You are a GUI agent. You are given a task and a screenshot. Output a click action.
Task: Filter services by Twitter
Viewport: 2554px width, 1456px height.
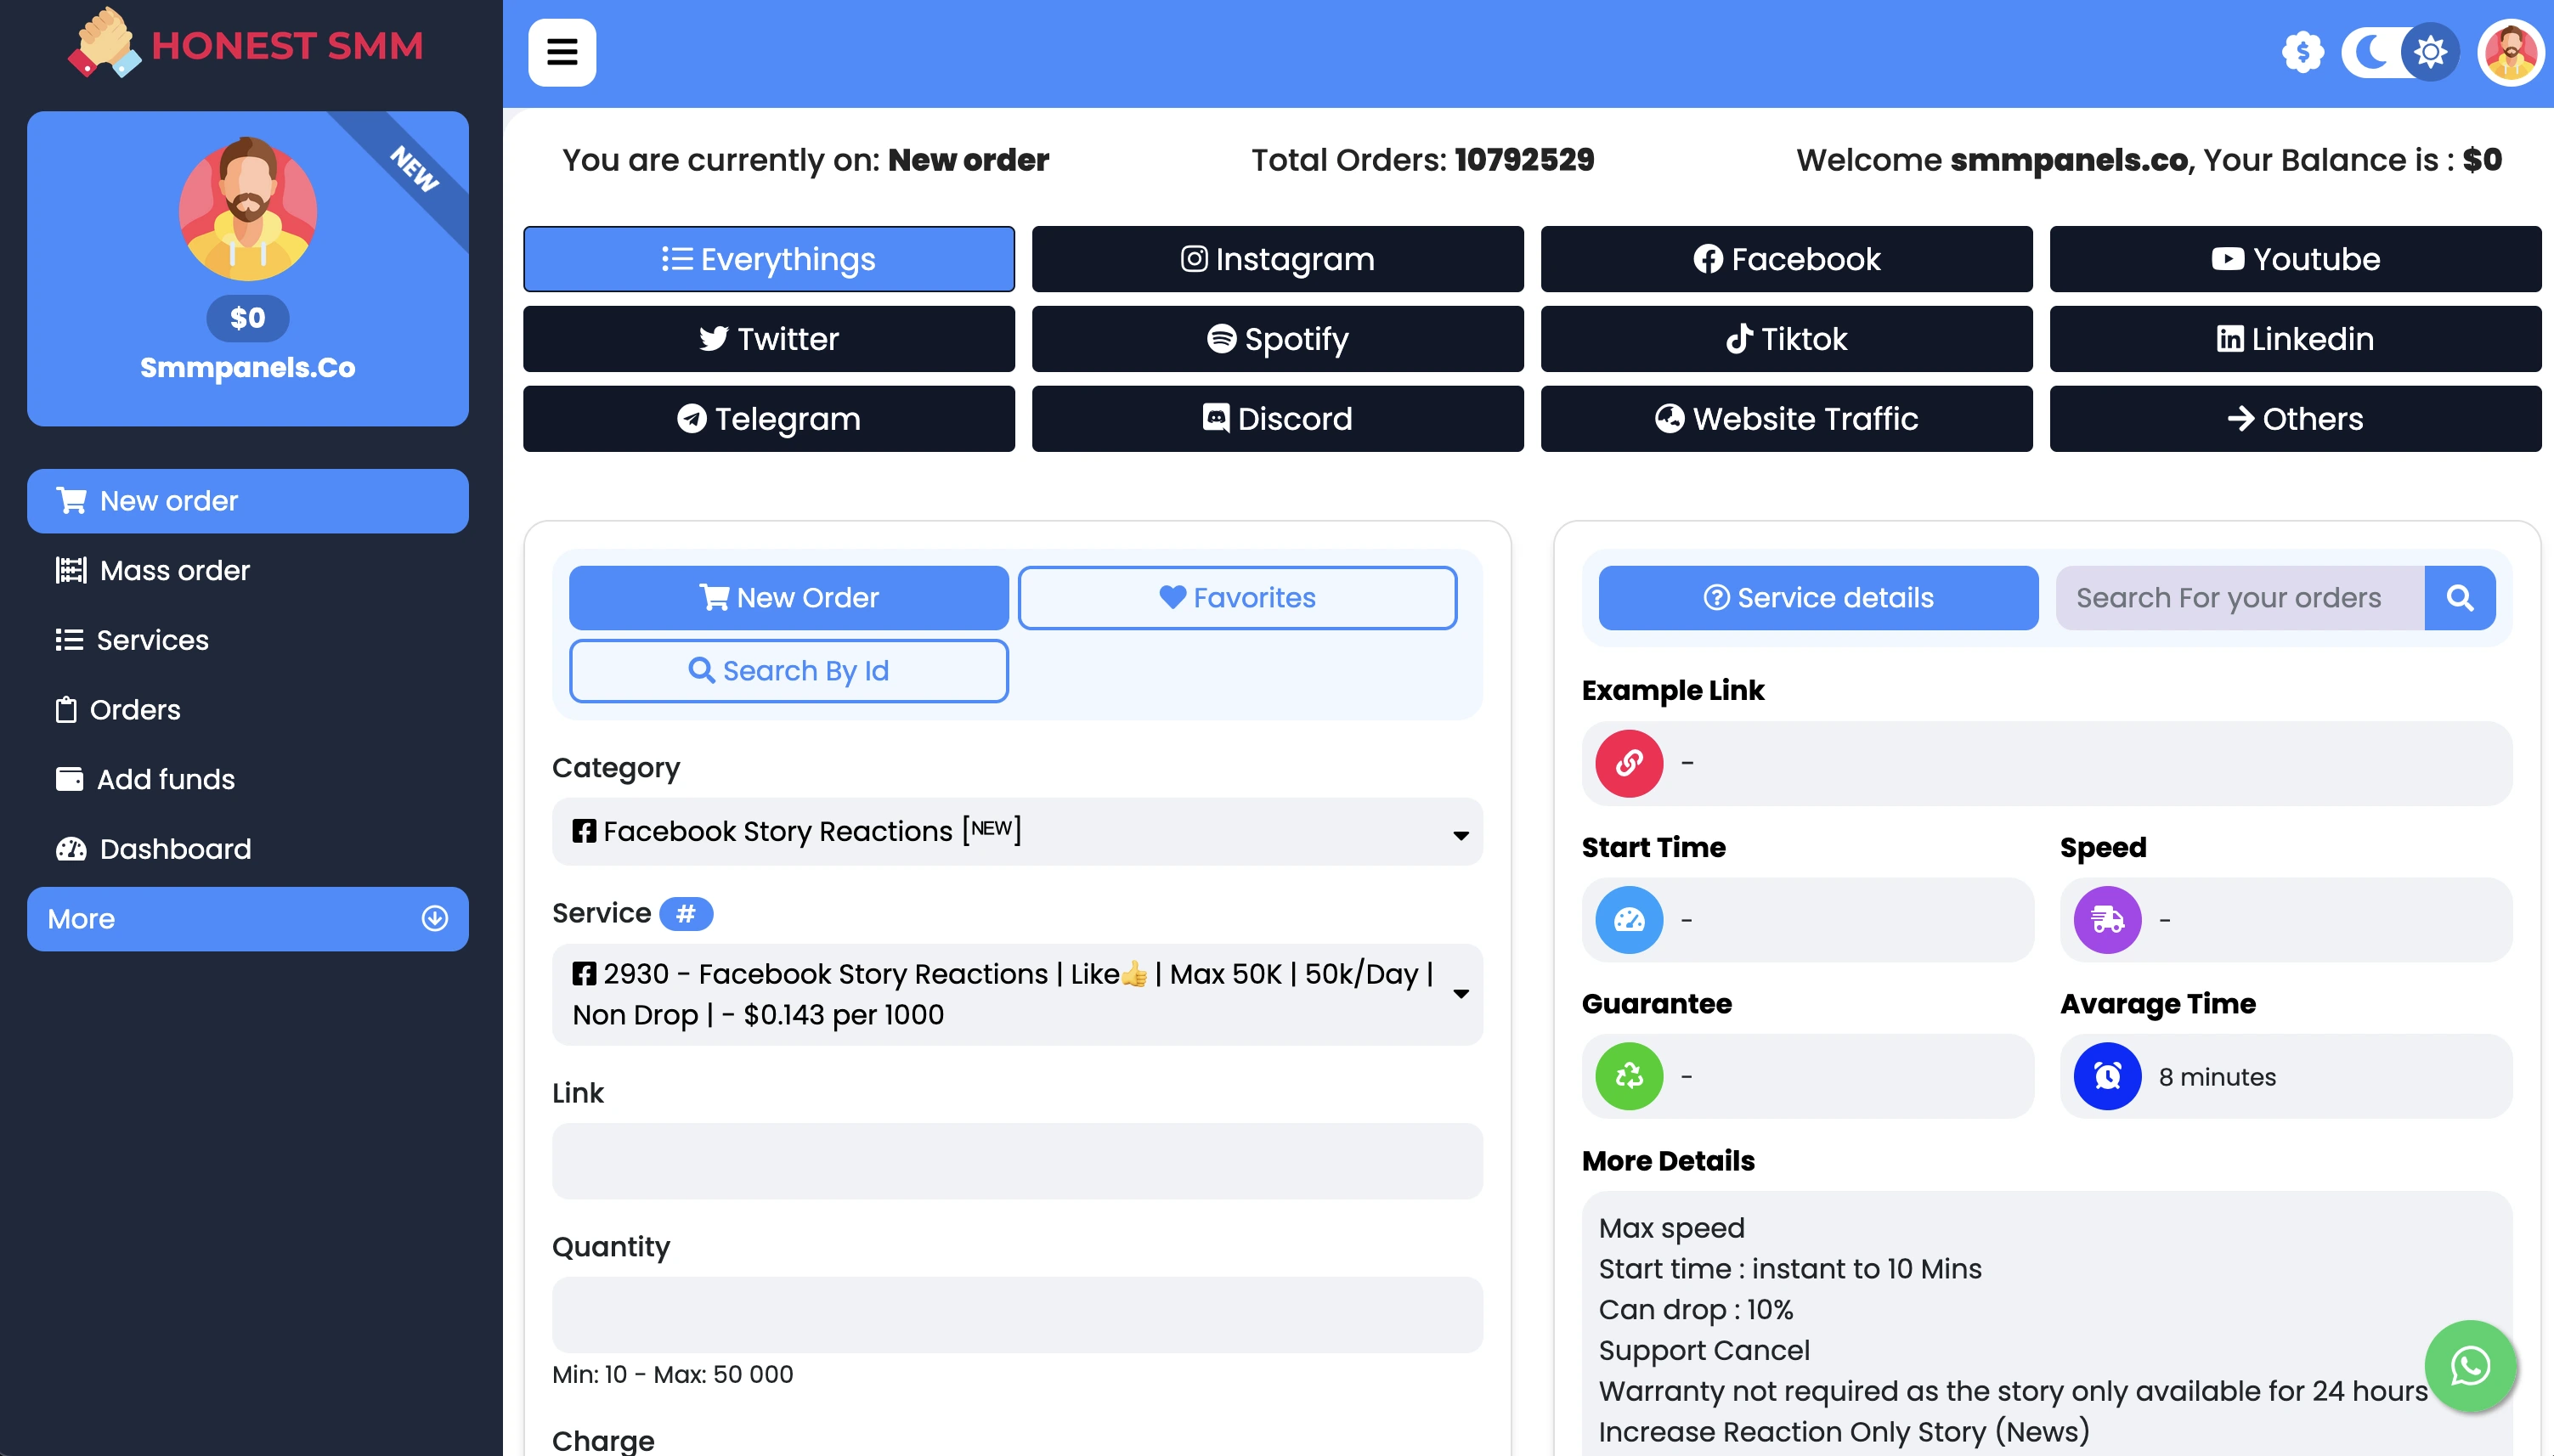pyautogui.click(x=769, y=339)
